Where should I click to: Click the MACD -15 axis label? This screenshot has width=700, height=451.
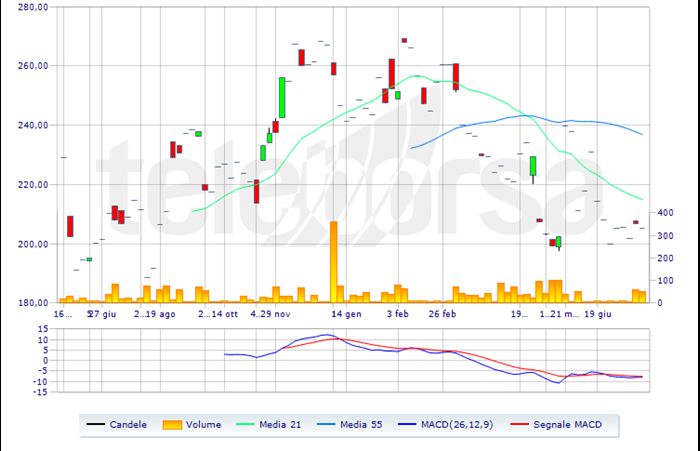click(x=40, y=392)
